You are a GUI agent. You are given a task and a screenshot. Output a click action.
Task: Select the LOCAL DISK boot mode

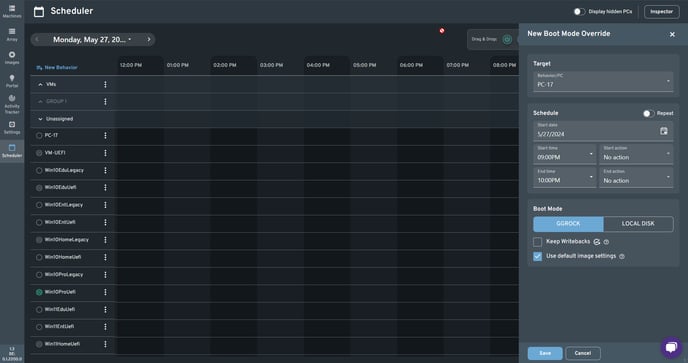[638, 224]
